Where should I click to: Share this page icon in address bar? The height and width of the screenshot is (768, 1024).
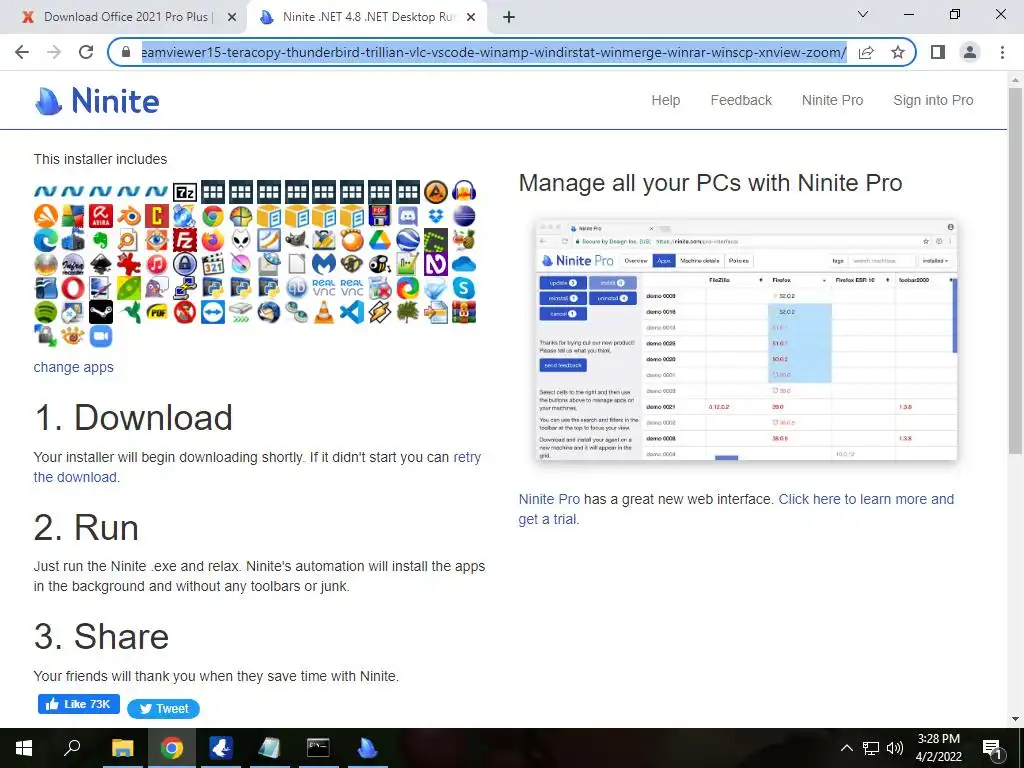tap(867, 52)
